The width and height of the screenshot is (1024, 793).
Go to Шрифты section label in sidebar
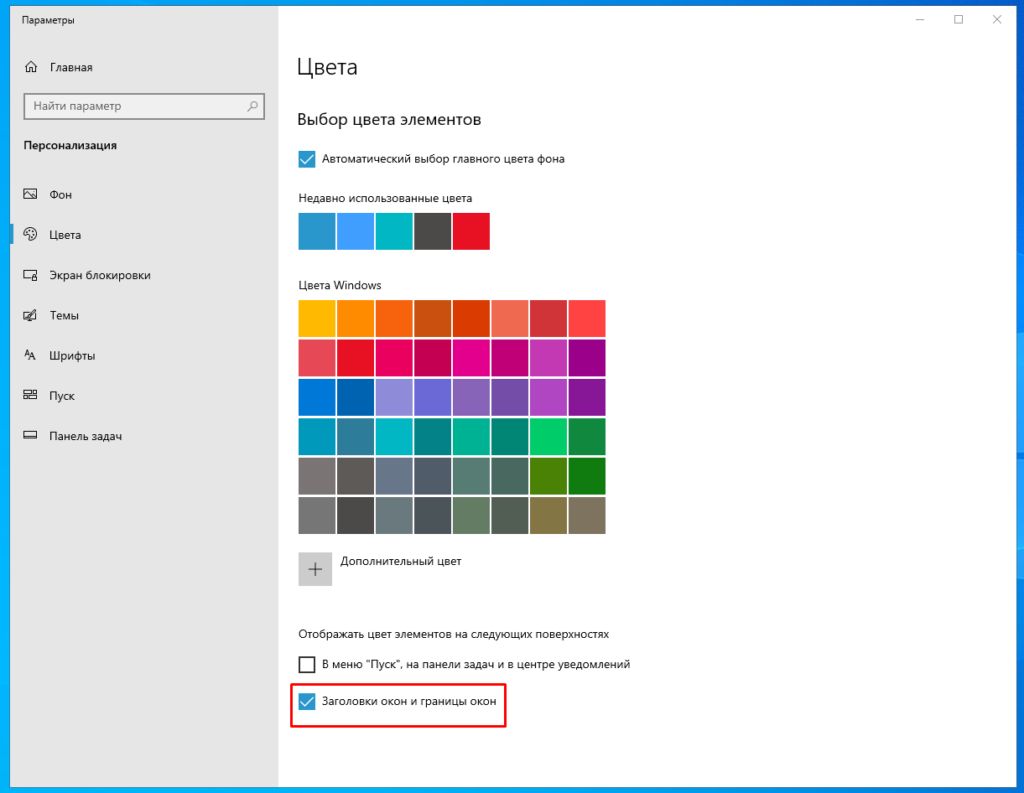pyautogui.click(x=72, y=356)
